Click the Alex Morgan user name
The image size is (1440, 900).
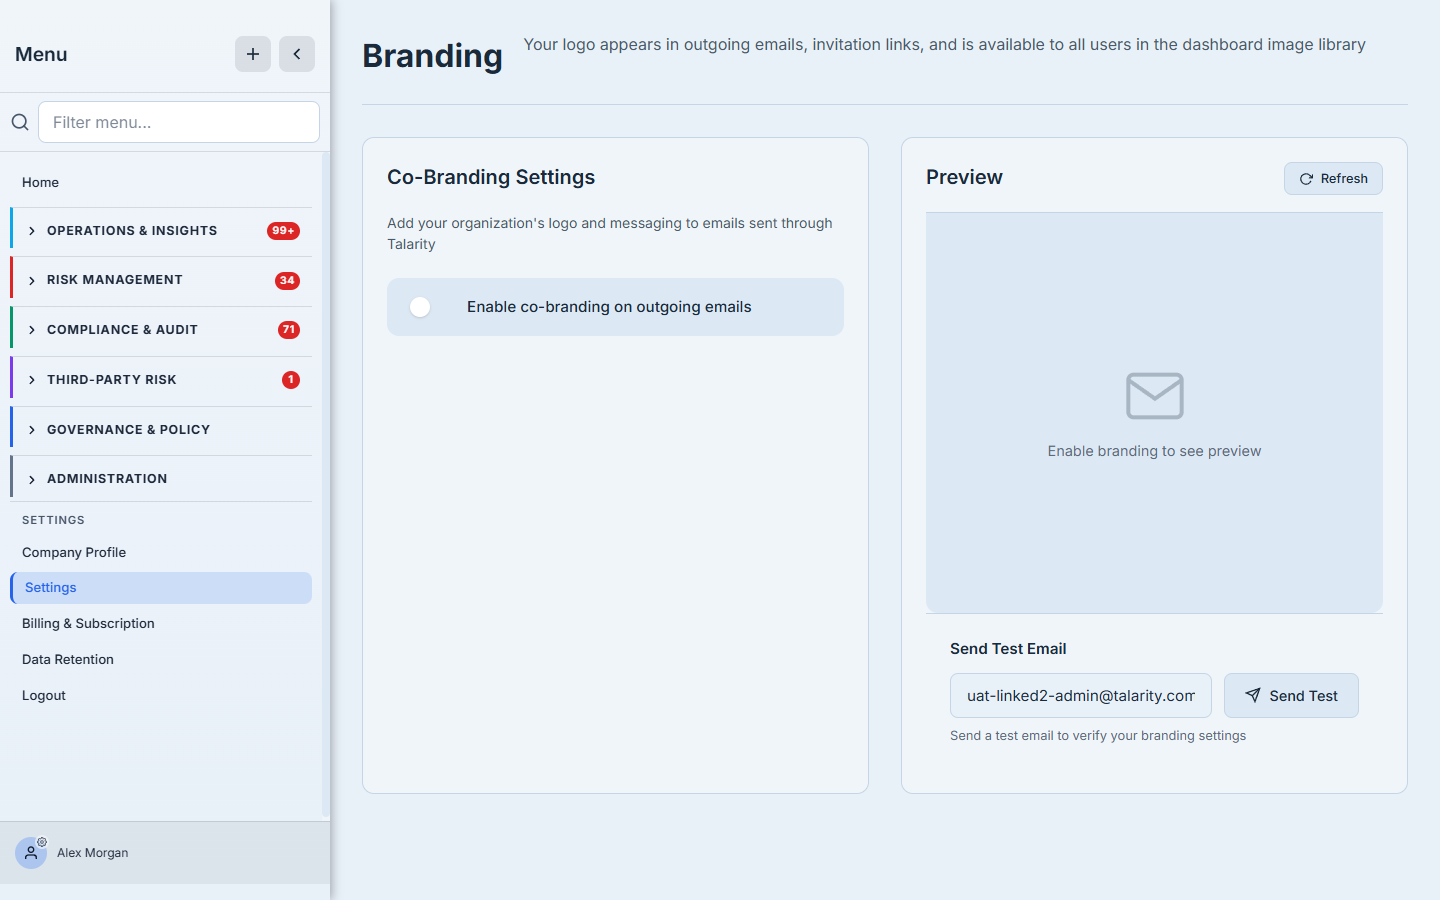click(x=93, y=853)
